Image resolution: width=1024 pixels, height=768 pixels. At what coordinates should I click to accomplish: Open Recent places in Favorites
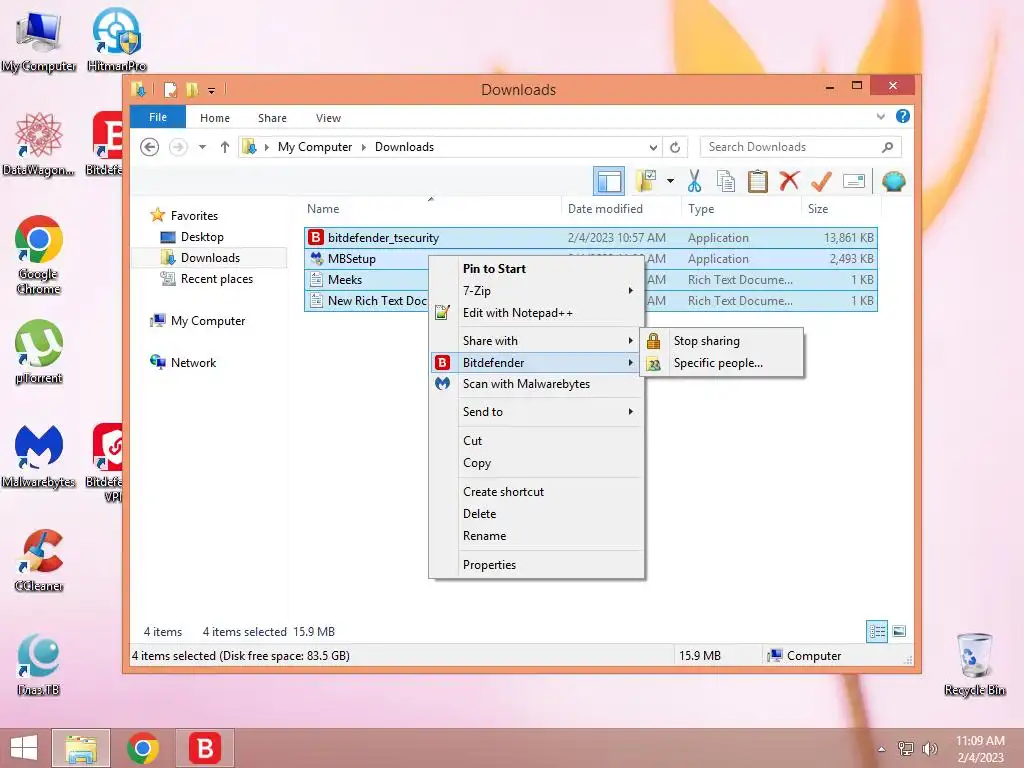(206, 279)
